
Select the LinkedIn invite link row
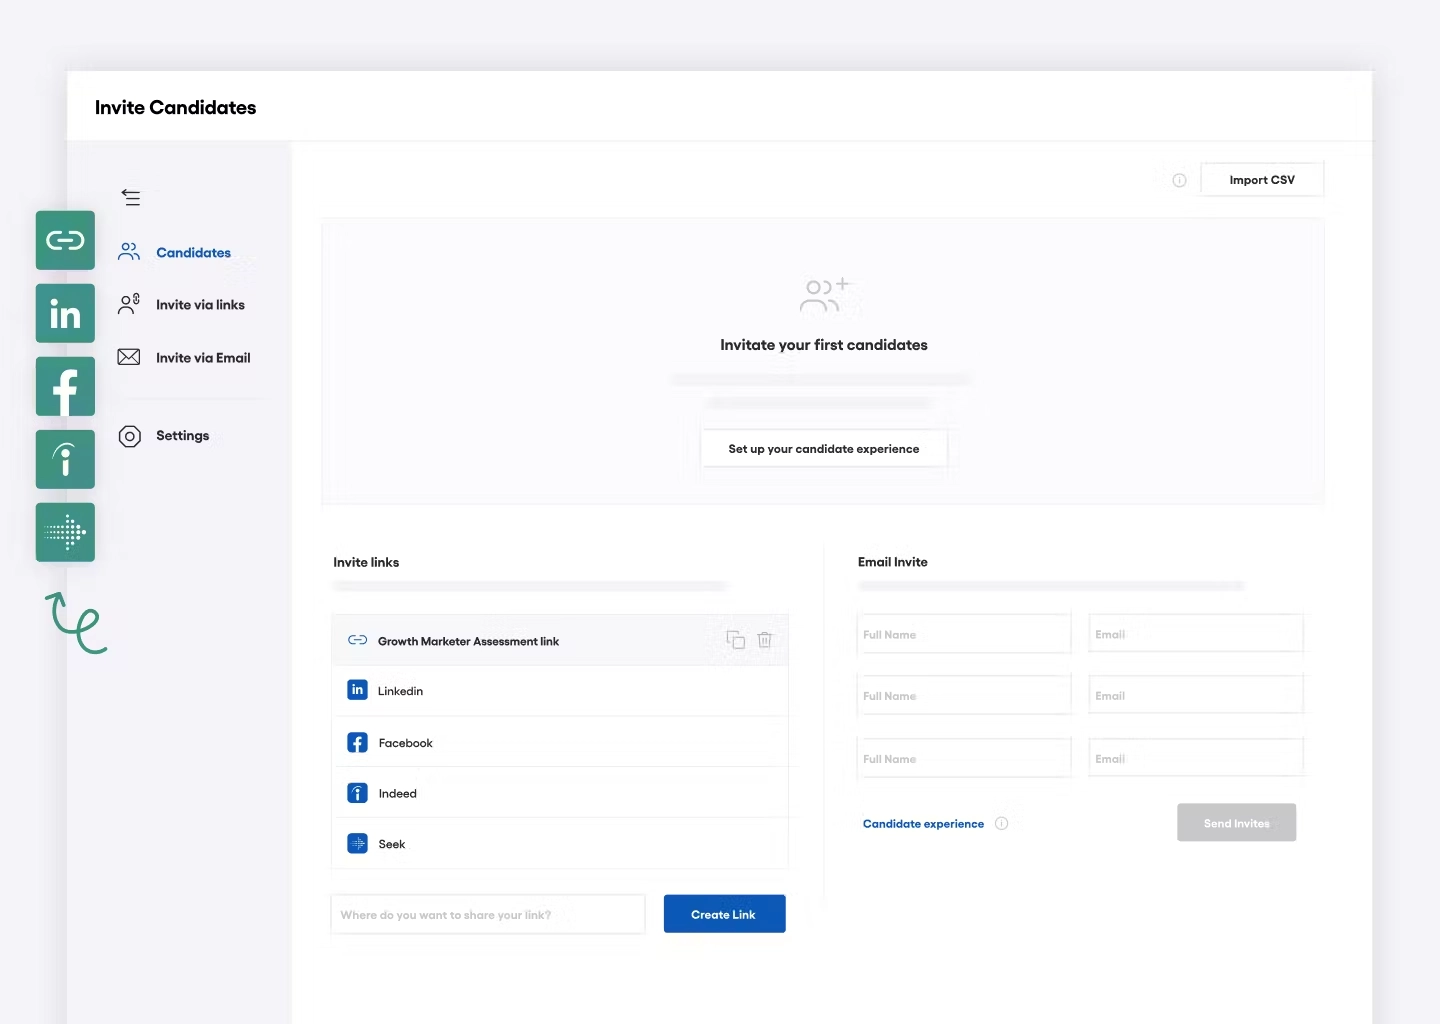(560, 691)
